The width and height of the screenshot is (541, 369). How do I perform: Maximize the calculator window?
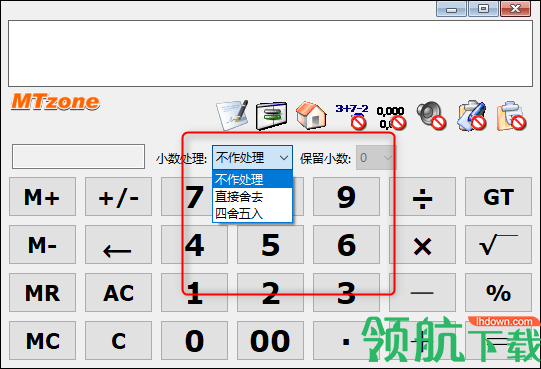click(483, 9)
